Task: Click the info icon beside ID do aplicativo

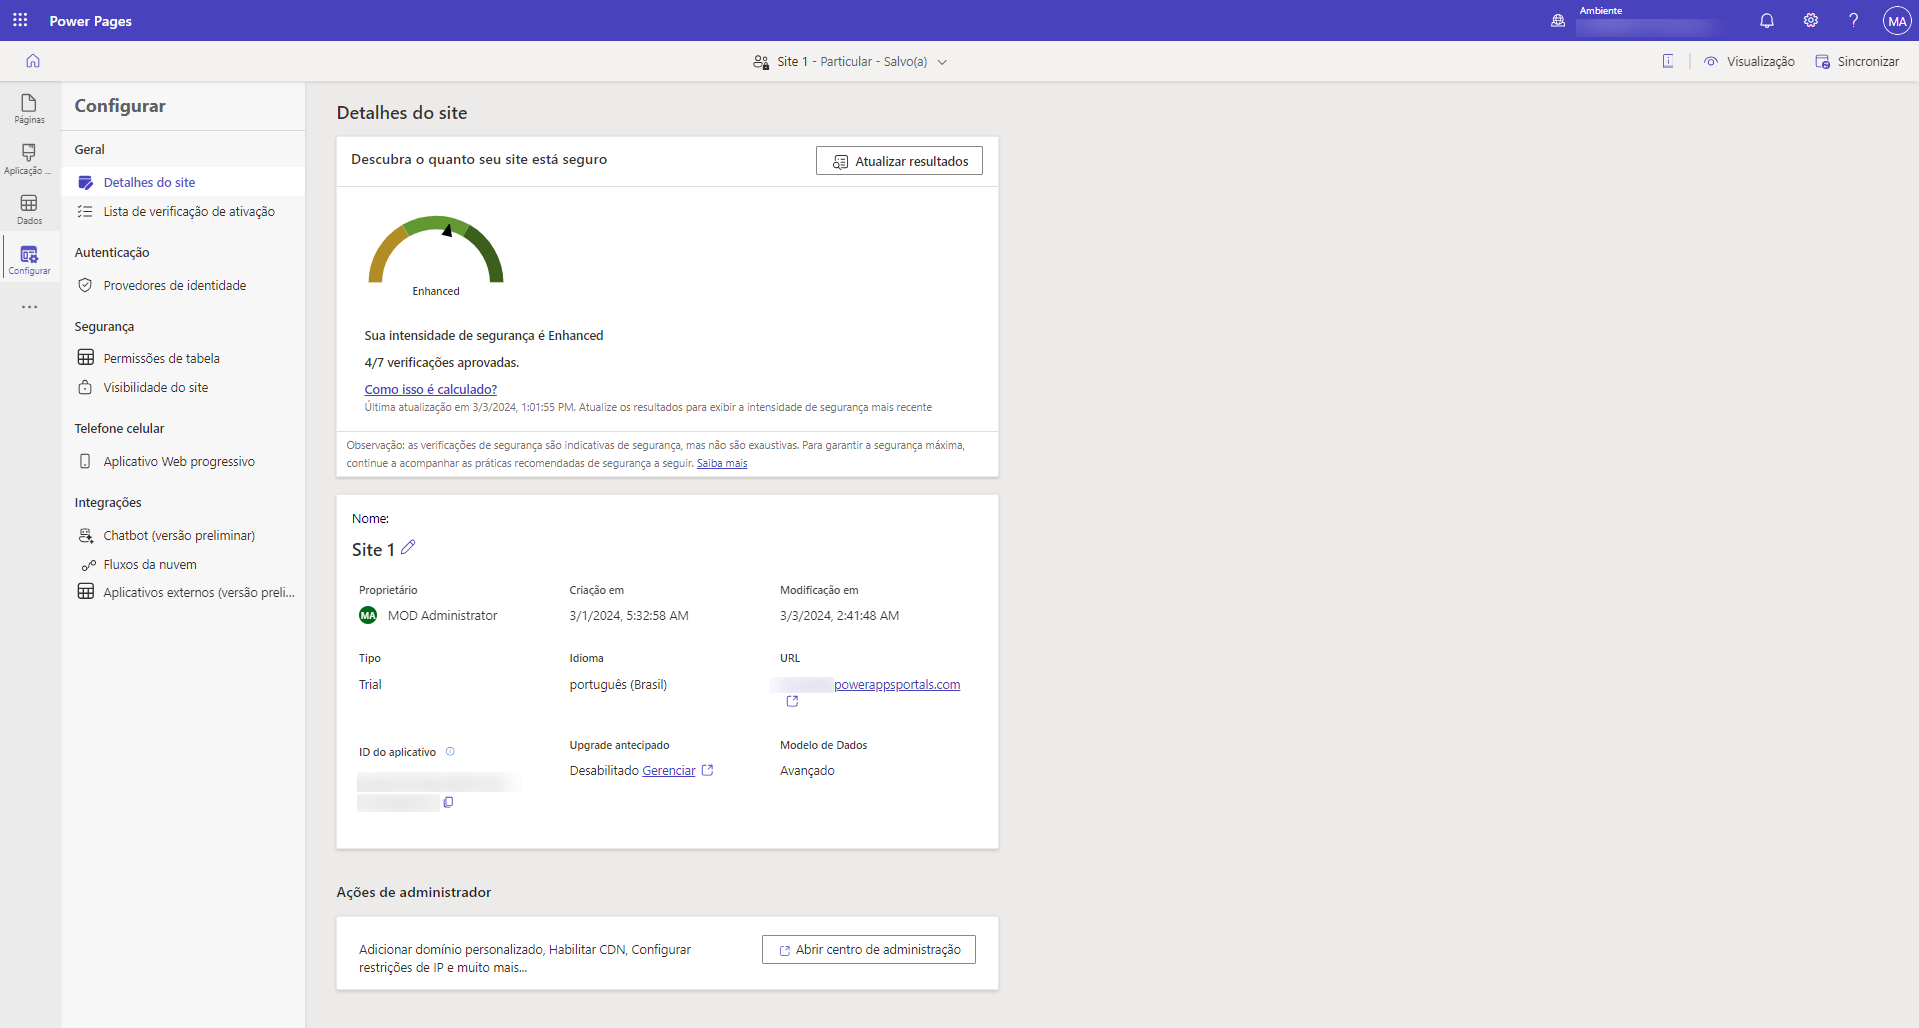Action: click(x=450, y=751)
